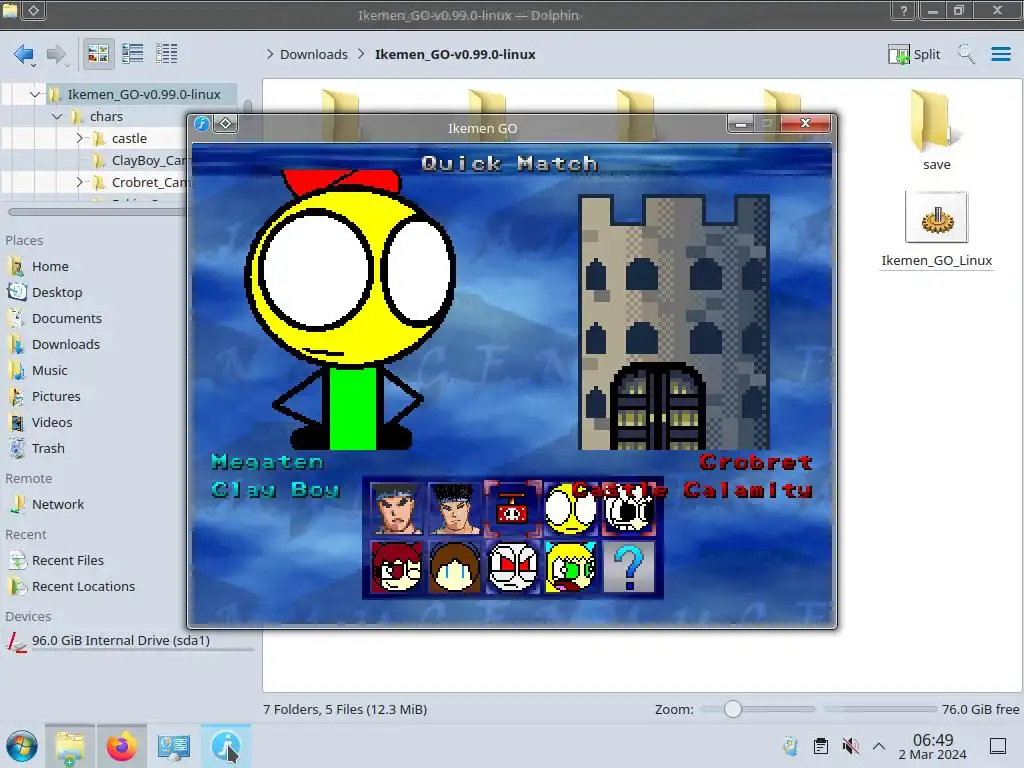This screenshot has height=768, width=1024.
Task: Click Downloads in the breadcrumb path
Action: tap(313, 54)
